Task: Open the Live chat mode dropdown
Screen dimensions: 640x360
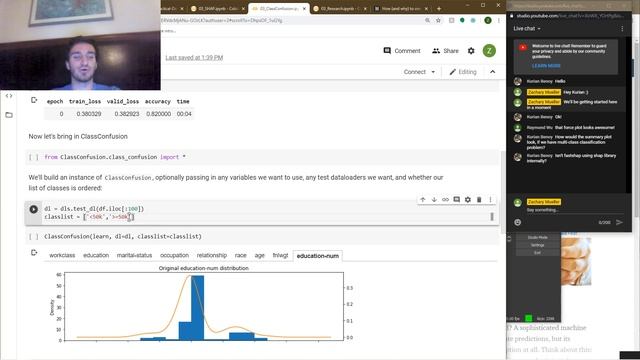Action: [x=527, y=29]
